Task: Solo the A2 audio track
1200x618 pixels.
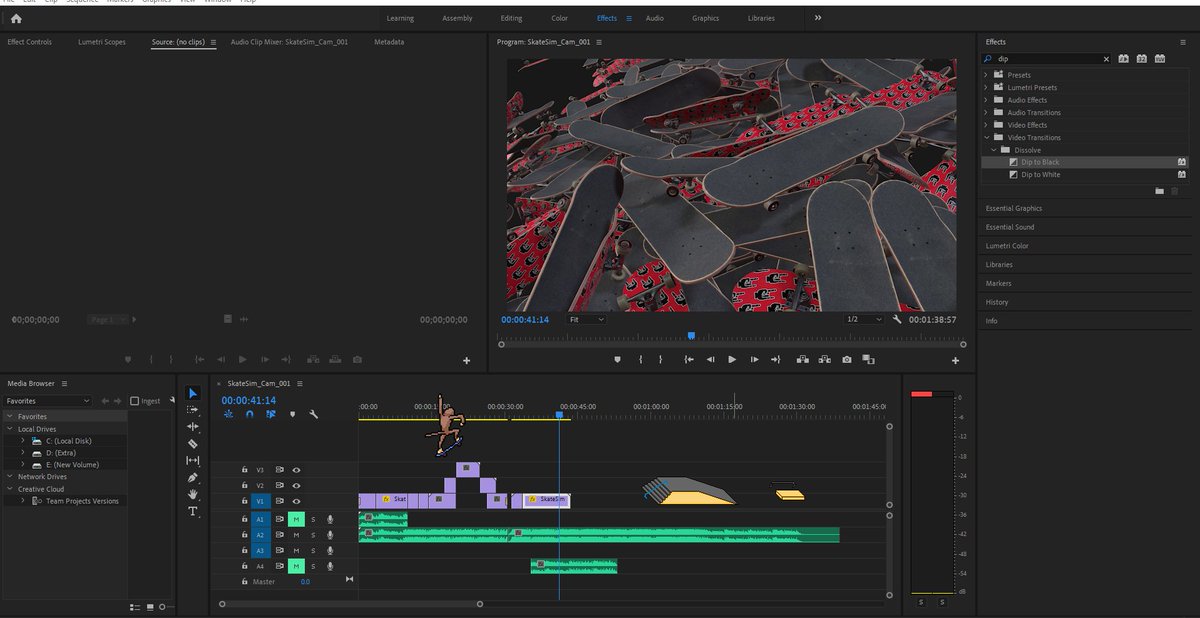Action: point(313,535)
